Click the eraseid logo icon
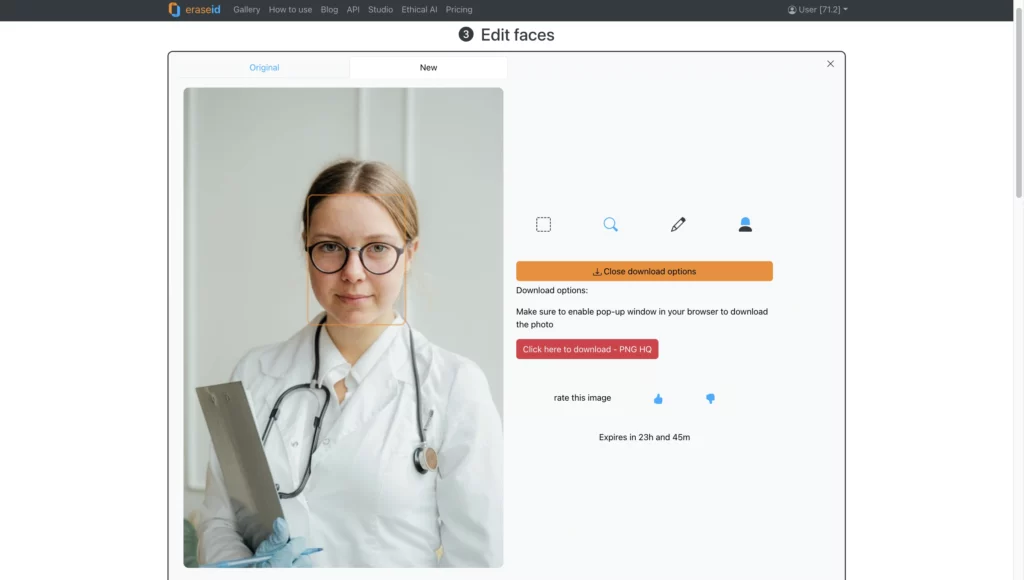1024x580 pixels. [x=175, y=10]
